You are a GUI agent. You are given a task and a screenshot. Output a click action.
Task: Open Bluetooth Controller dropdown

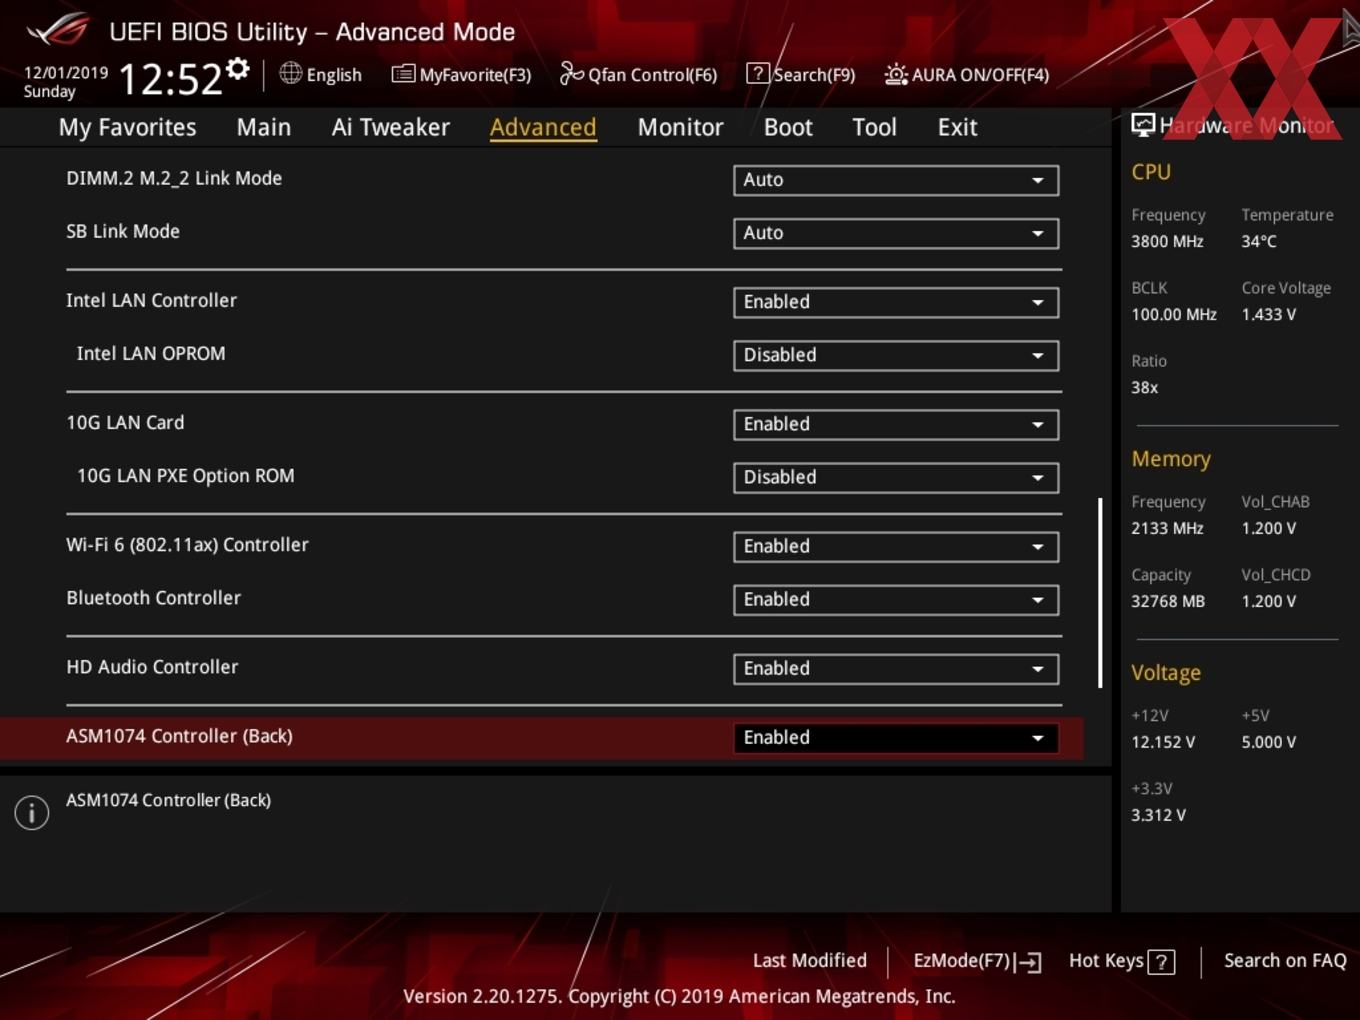pos(896,599)
